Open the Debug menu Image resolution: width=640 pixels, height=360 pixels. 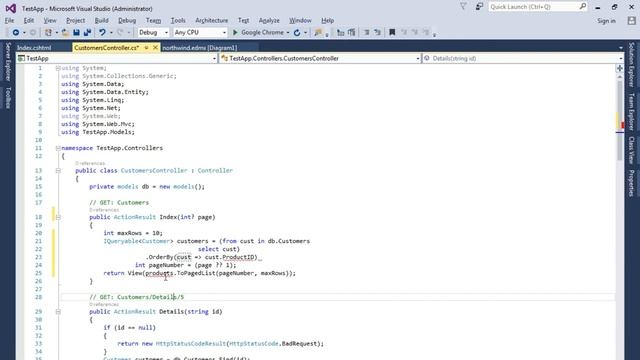point(127,20)
